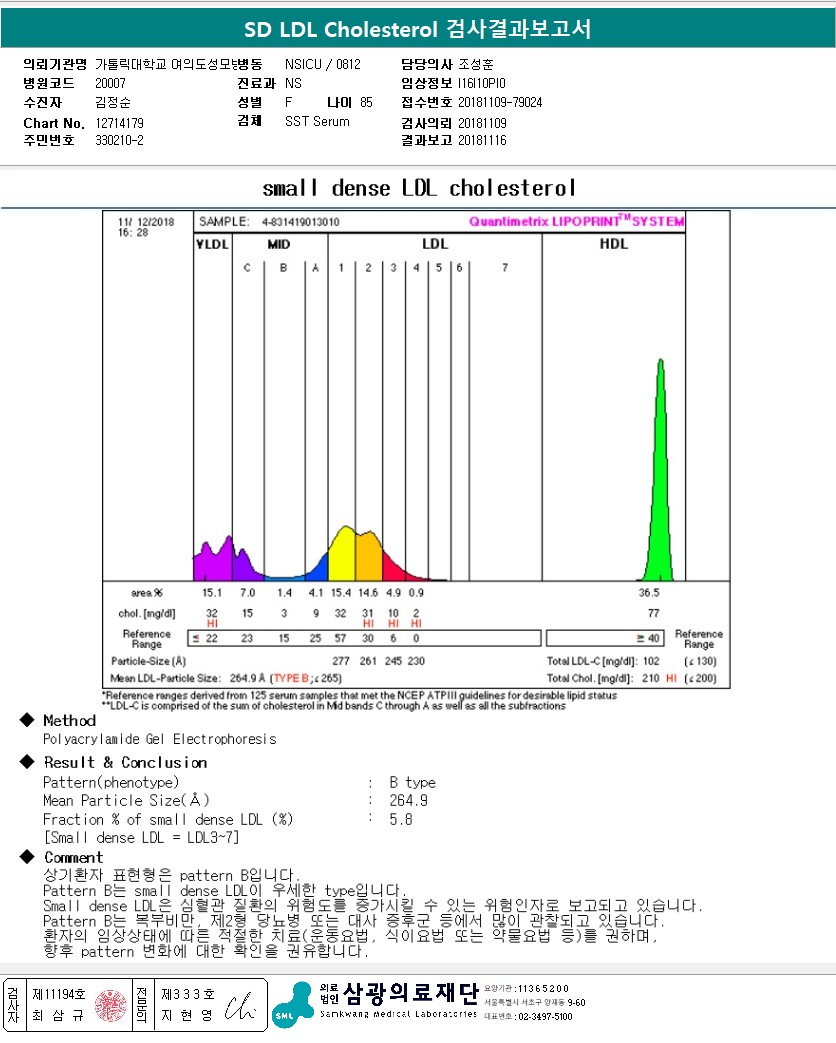Image resolution: width=836 pixels, height=1043 pixels.
Task: Select VLDL area % value 15.1
Action: (x=212, y=593)
